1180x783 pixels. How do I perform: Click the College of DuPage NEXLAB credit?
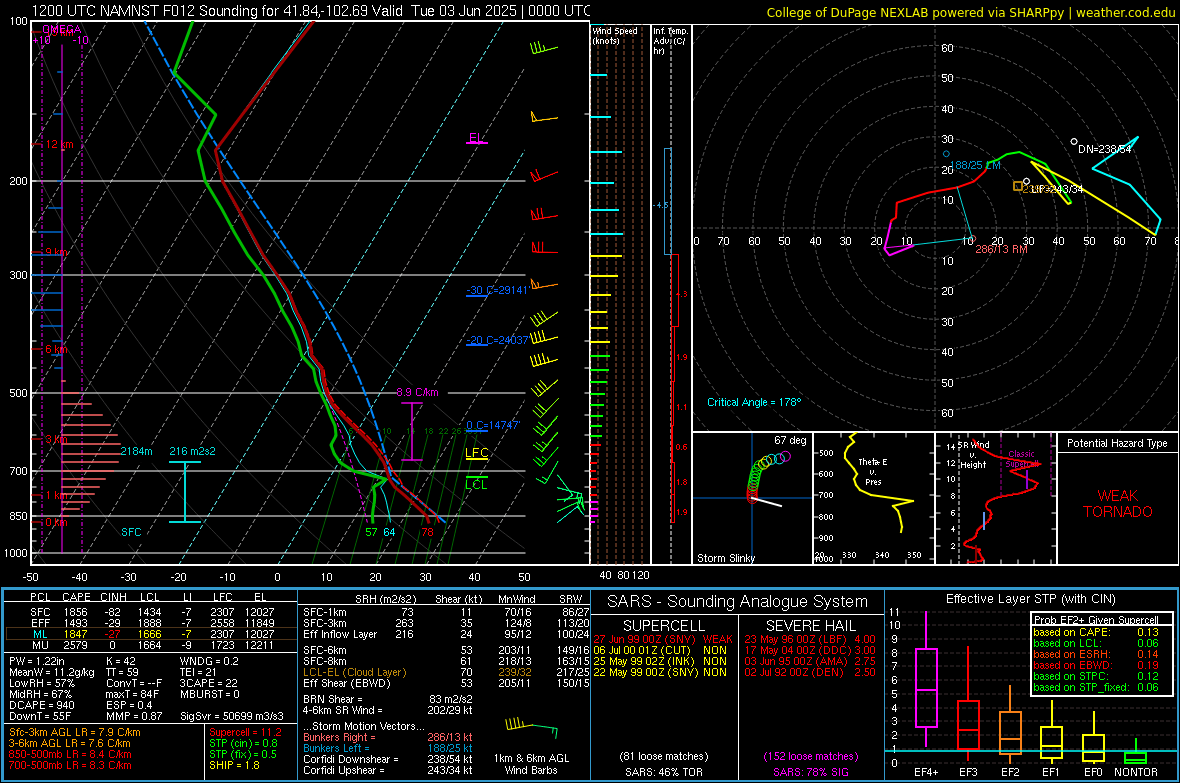[x=970, y=12]
